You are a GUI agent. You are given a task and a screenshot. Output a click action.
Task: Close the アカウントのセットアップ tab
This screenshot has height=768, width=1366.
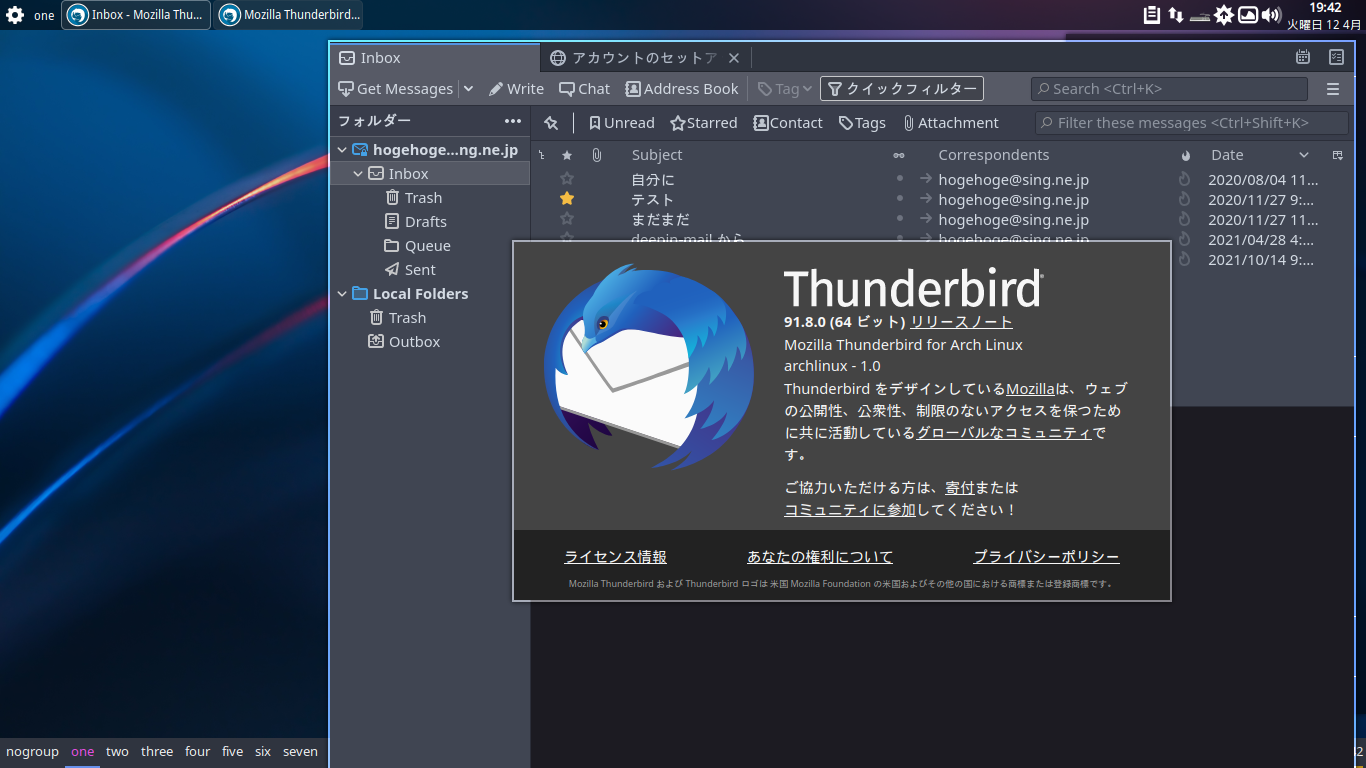click(733, 58)
